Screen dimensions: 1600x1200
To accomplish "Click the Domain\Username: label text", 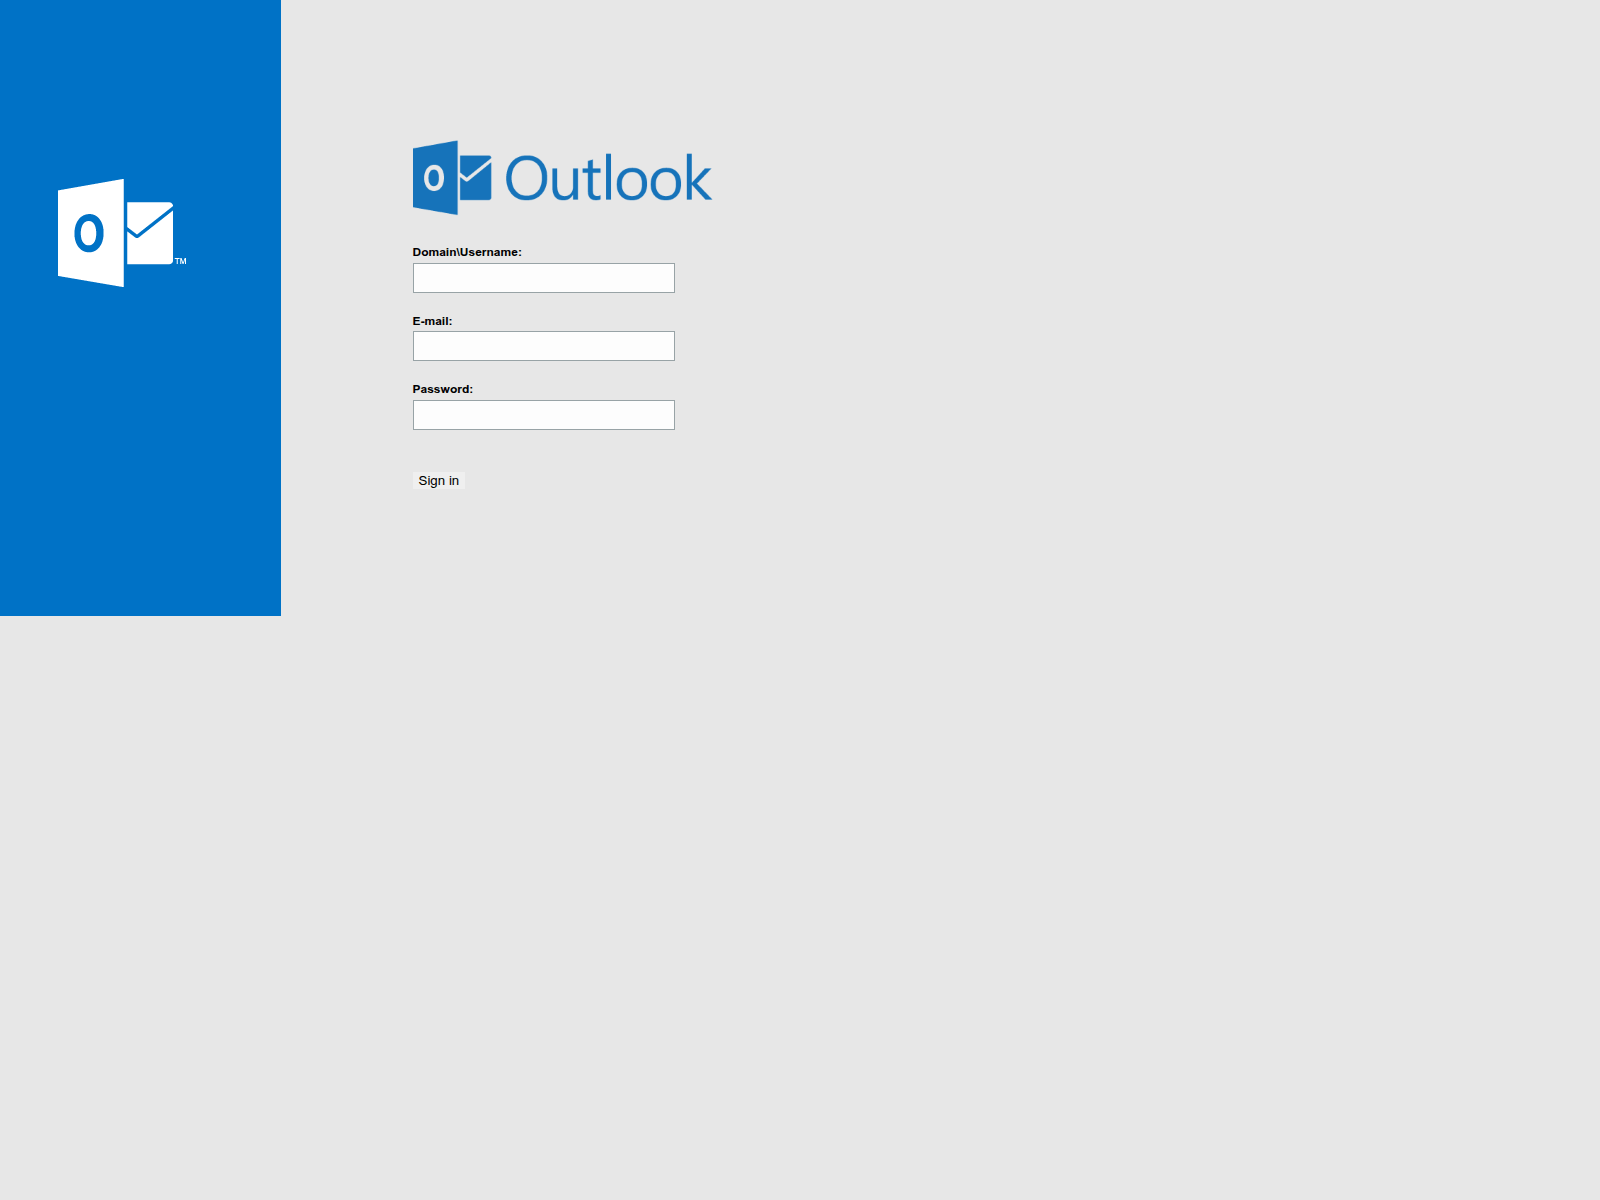I will [x=467, y=252].
